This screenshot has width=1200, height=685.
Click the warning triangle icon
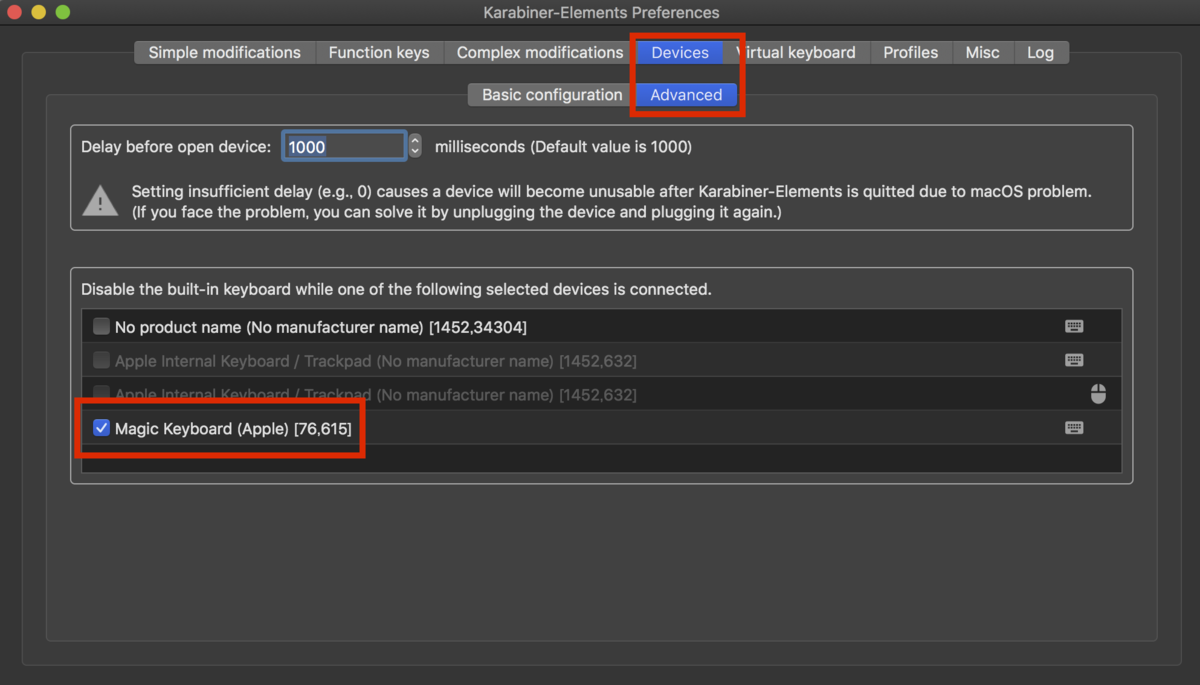tap(100, 200)
